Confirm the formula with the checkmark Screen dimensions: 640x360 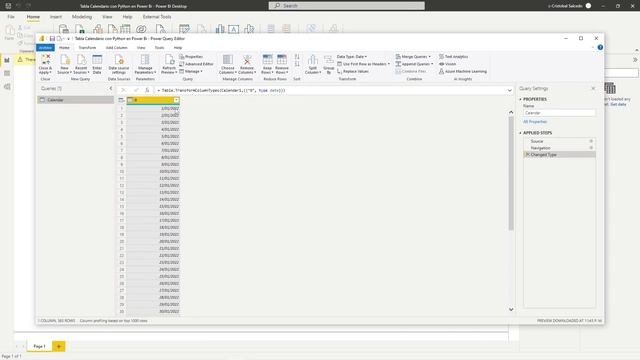pyautogui.click(x=136, y=90)
